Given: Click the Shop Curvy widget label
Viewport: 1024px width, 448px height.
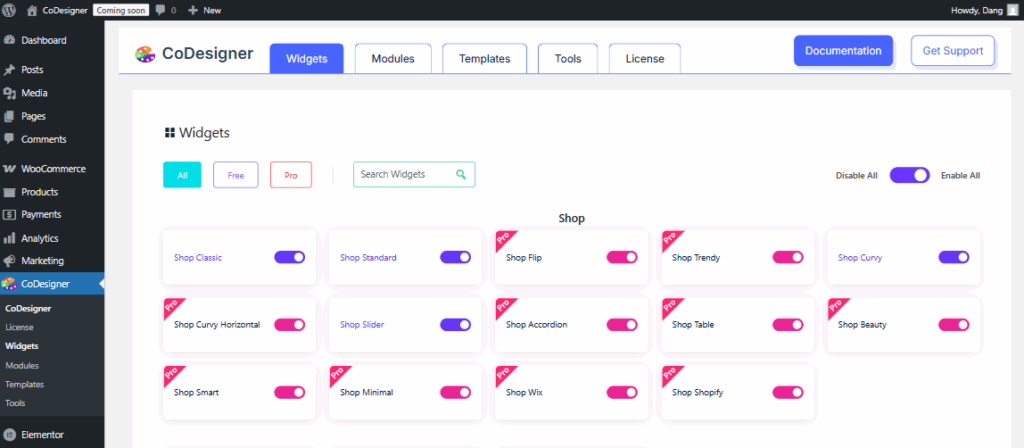Looking at the screenshot, I should coord(859,258).
